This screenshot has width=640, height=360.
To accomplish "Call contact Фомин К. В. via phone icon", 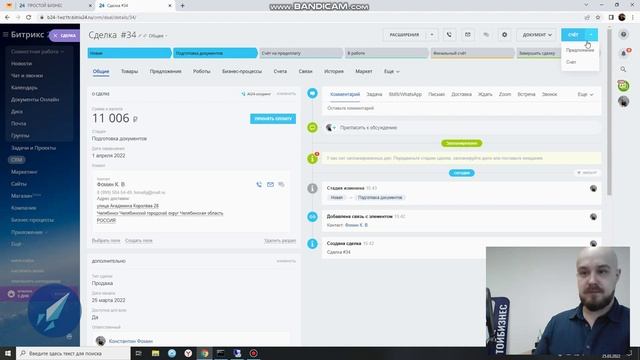I will (259, 184).
